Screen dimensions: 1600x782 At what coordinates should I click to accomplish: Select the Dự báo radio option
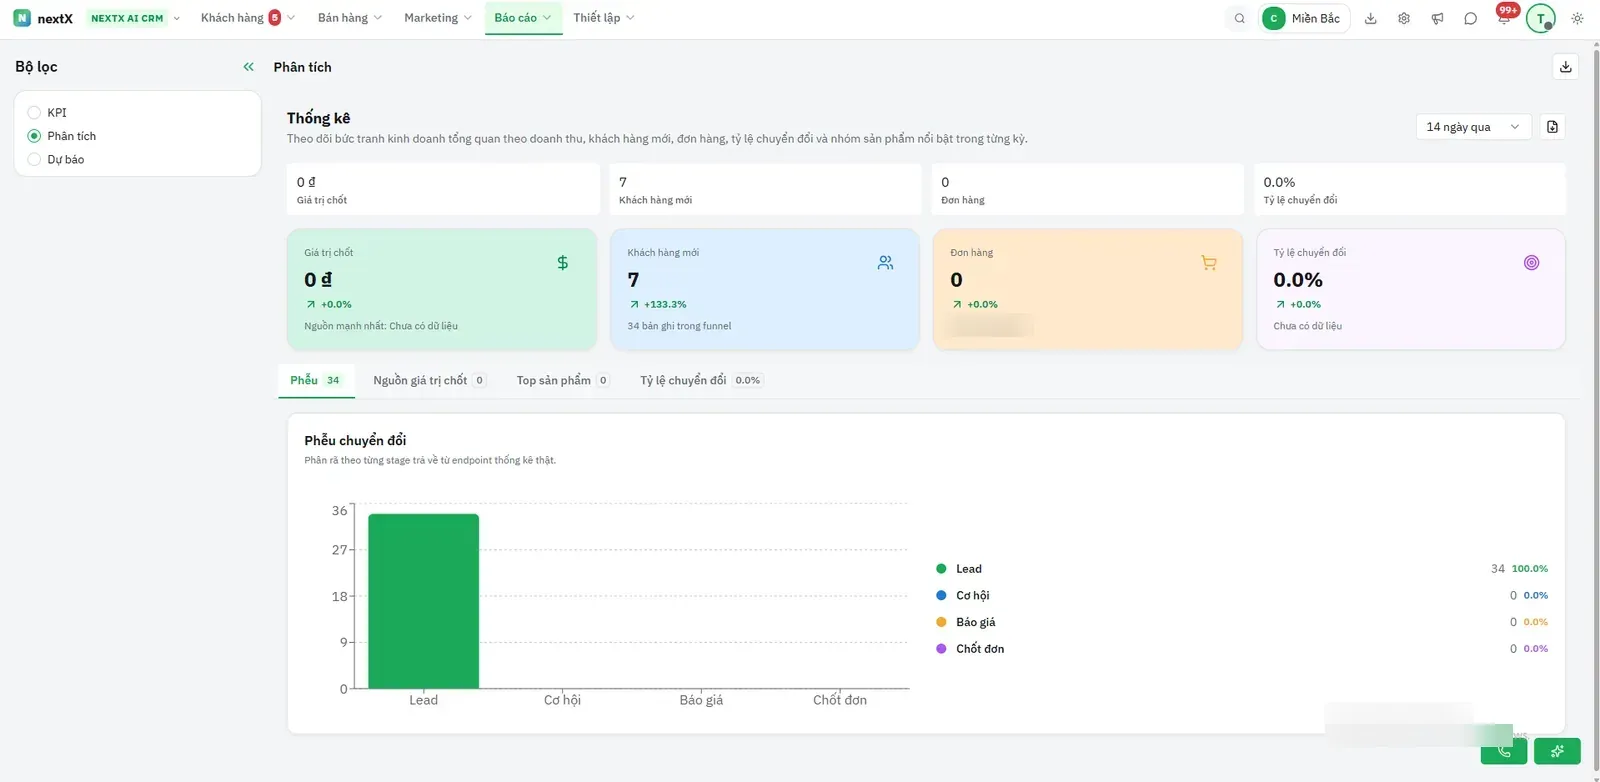click(x=34, y=159)
